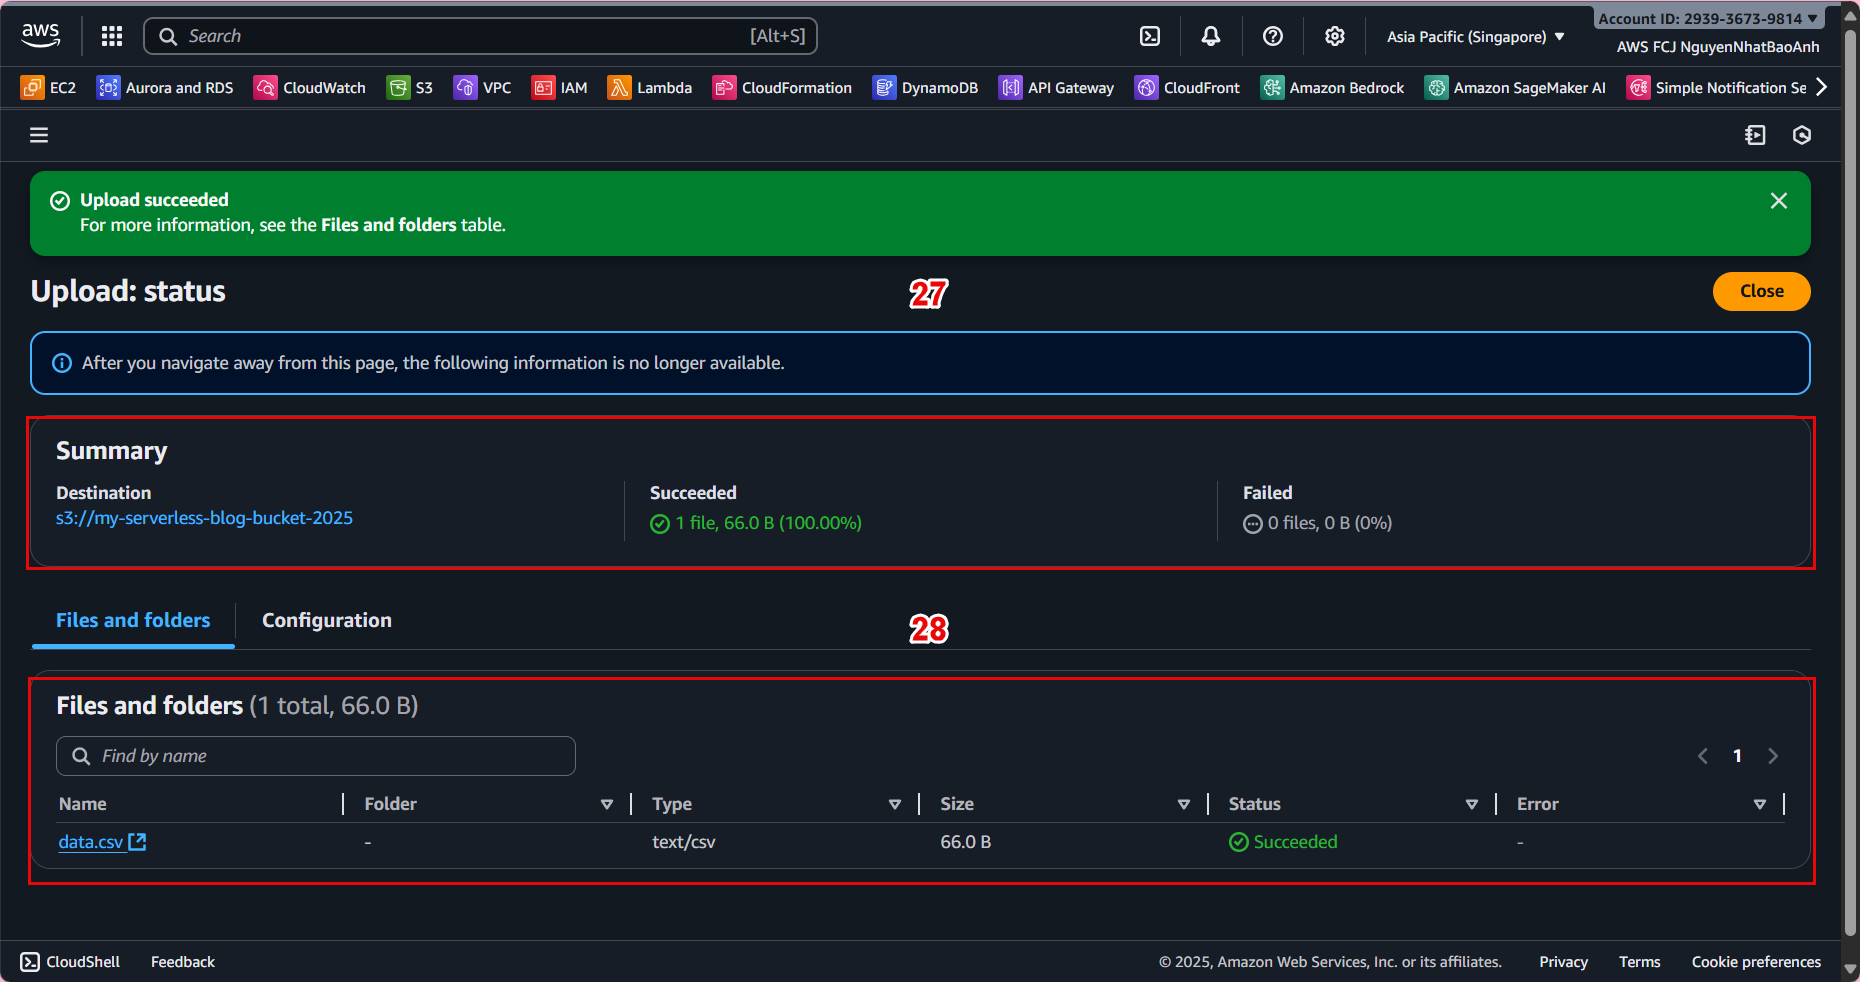
Task: Click the 66.0 B size cell
Action: [x=966, y=842]
